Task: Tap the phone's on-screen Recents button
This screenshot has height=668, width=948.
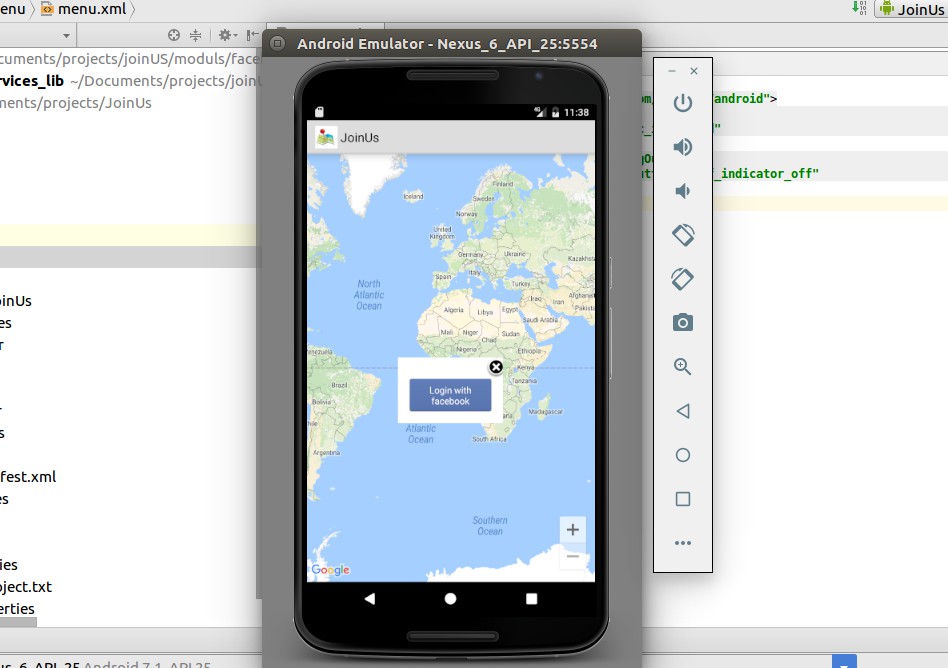Action: pos(531,598)
